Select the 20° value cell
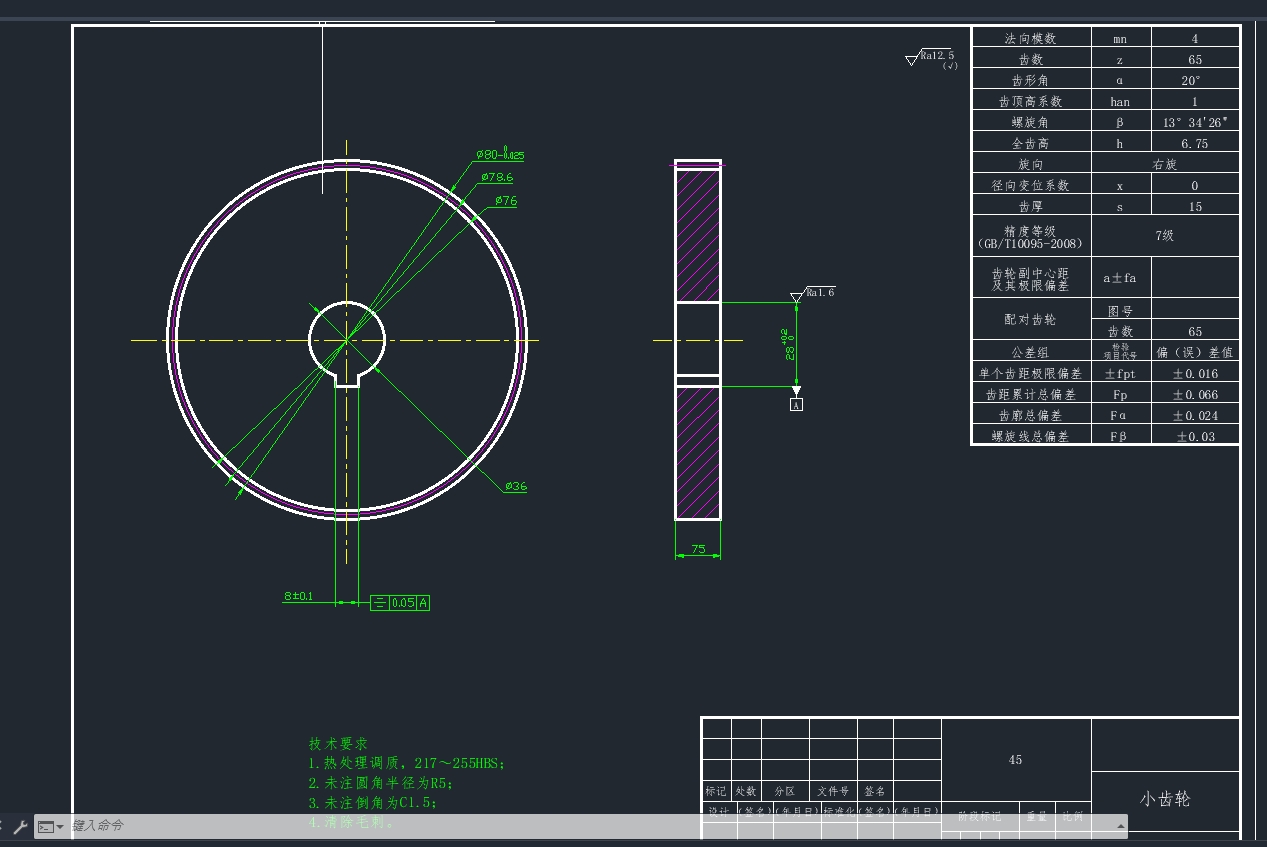1267x847 pixels. pos(1195,80)
